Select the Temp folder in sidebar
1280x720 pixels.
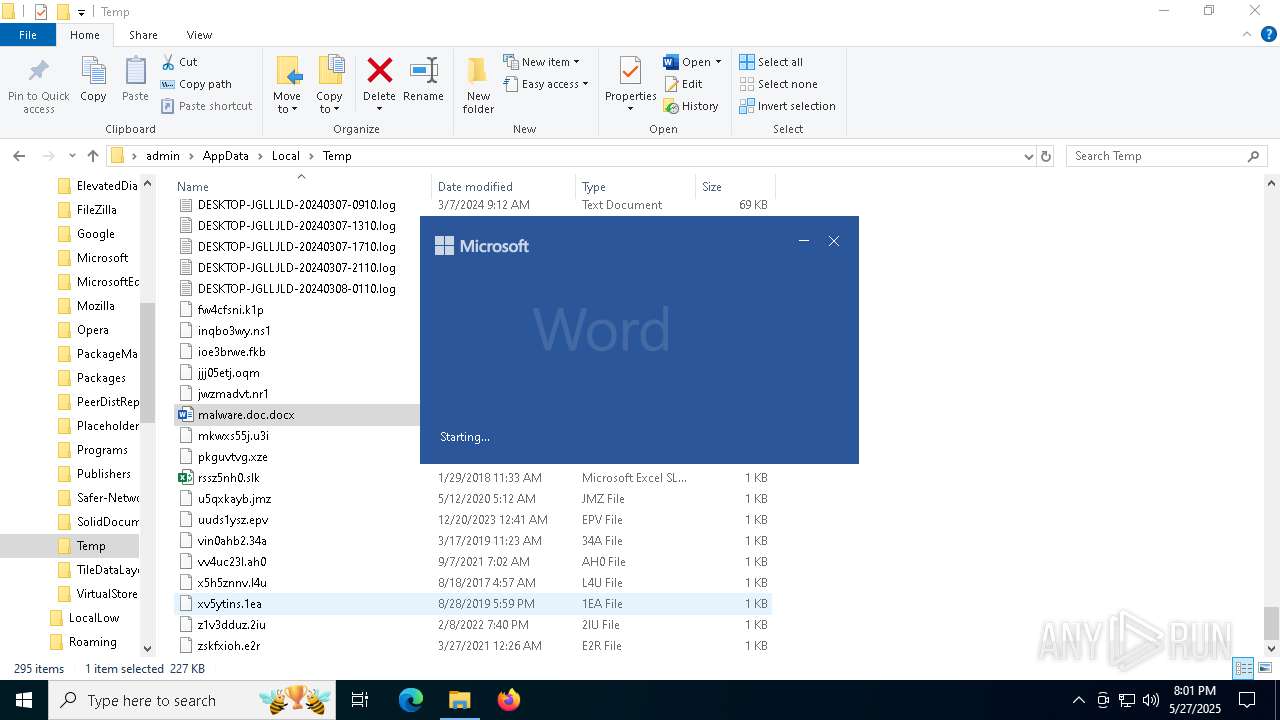[90, 546]
